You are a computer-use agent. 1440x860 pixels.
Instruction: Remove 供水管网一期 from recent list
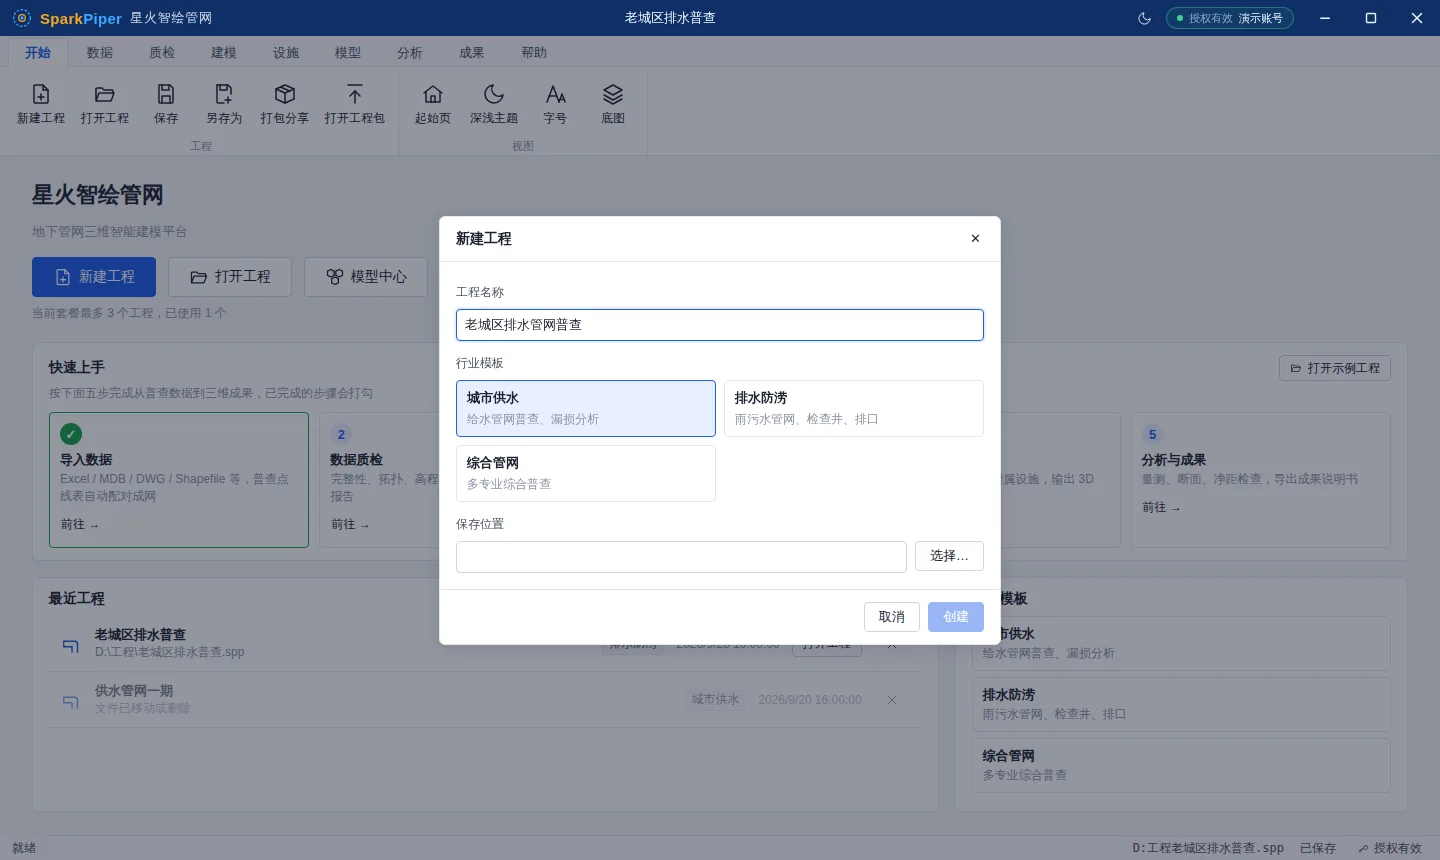tap(892, 700)
